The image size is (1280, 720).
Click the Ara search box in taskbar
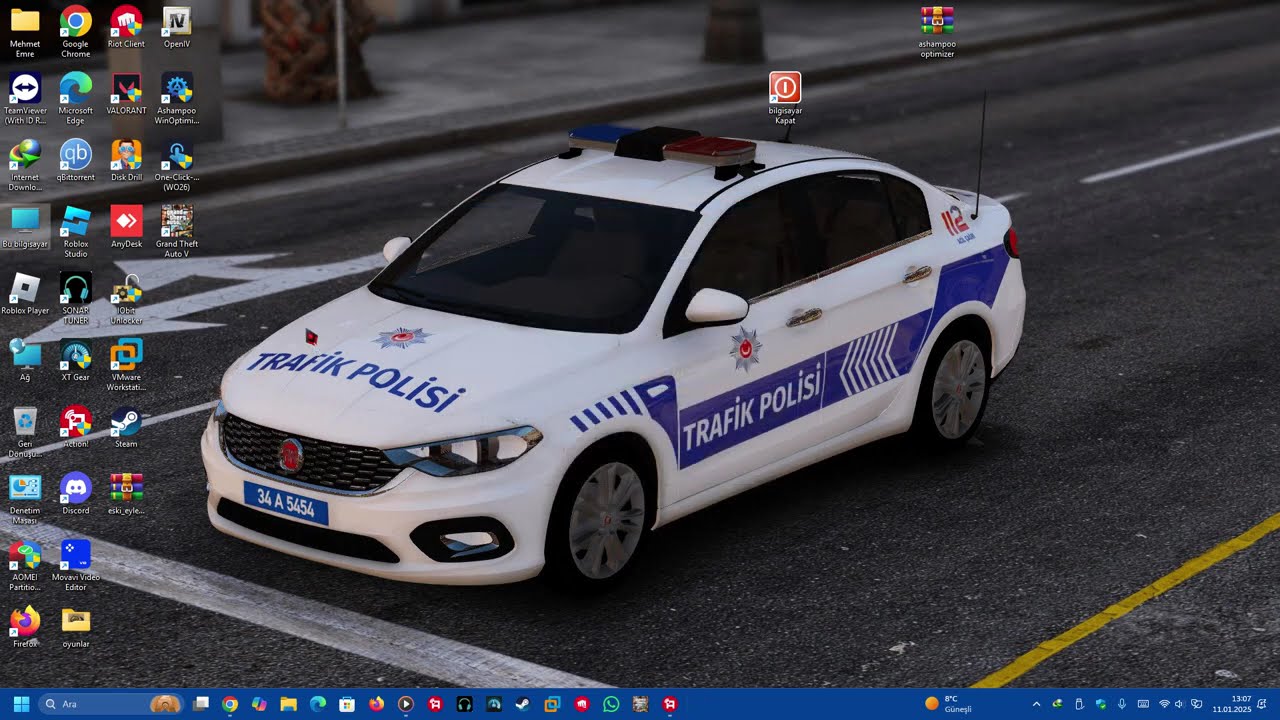(111, 704)
